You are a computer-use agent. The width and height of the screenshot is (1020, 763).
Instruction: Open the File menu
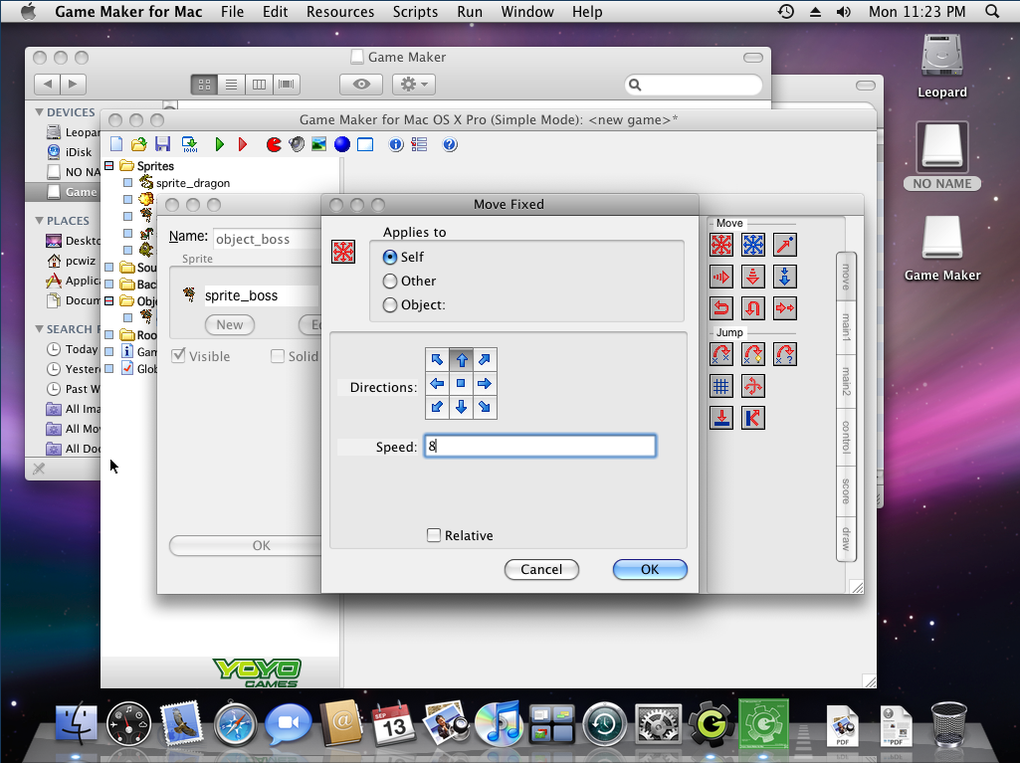(232, 12)
